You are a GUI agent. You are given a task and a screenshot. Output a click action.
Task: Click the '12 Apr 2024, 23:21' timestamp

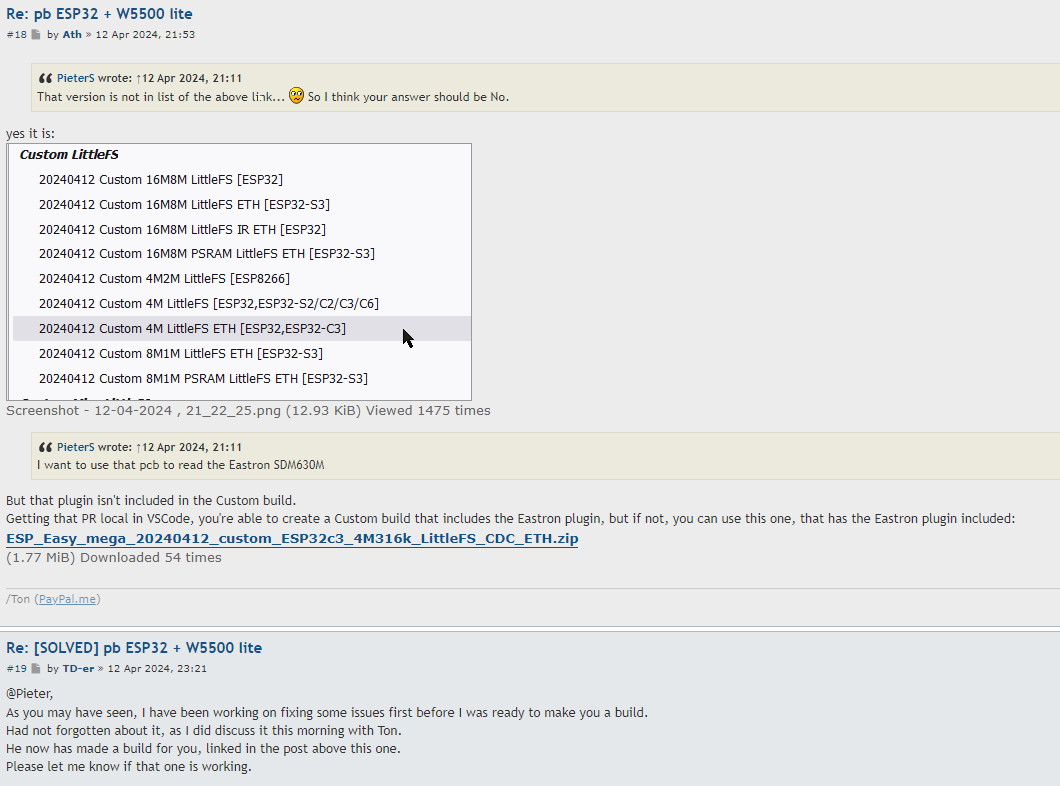(157, 668)
